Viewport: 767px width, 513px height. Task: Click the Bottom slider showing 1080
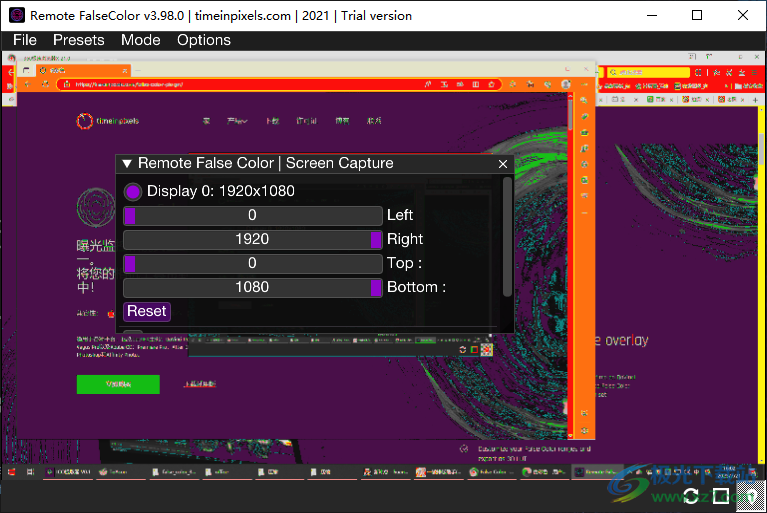coord(252,288)
